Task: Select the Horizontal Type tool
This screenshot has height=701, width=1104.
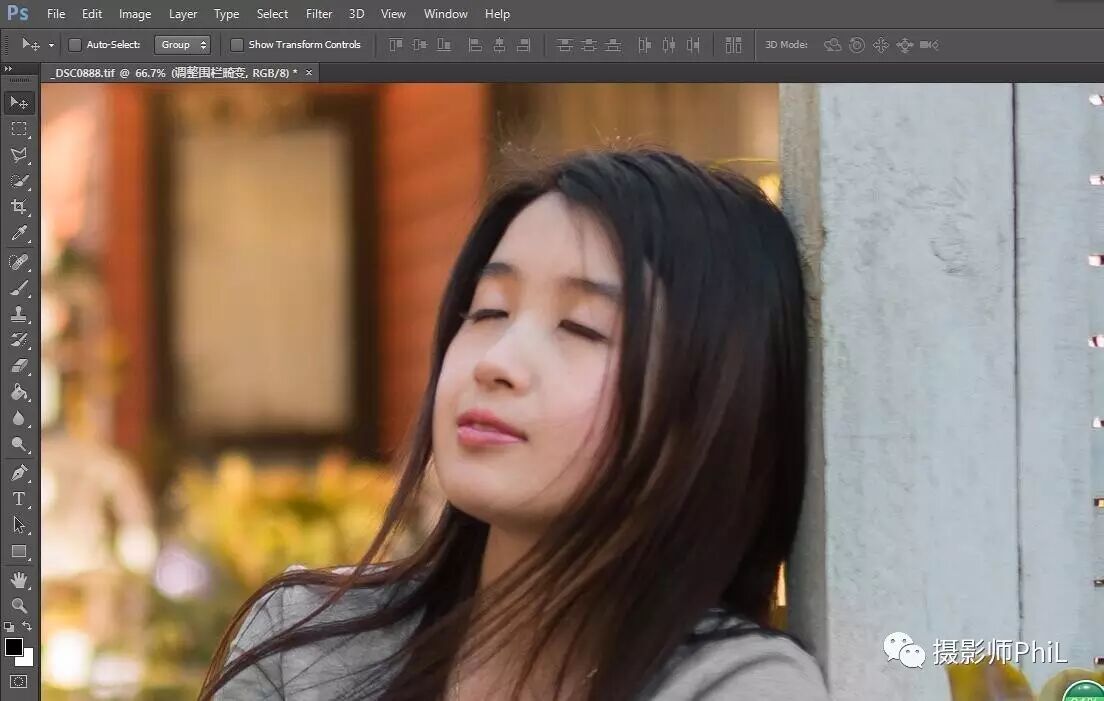Action: [19, 498]
